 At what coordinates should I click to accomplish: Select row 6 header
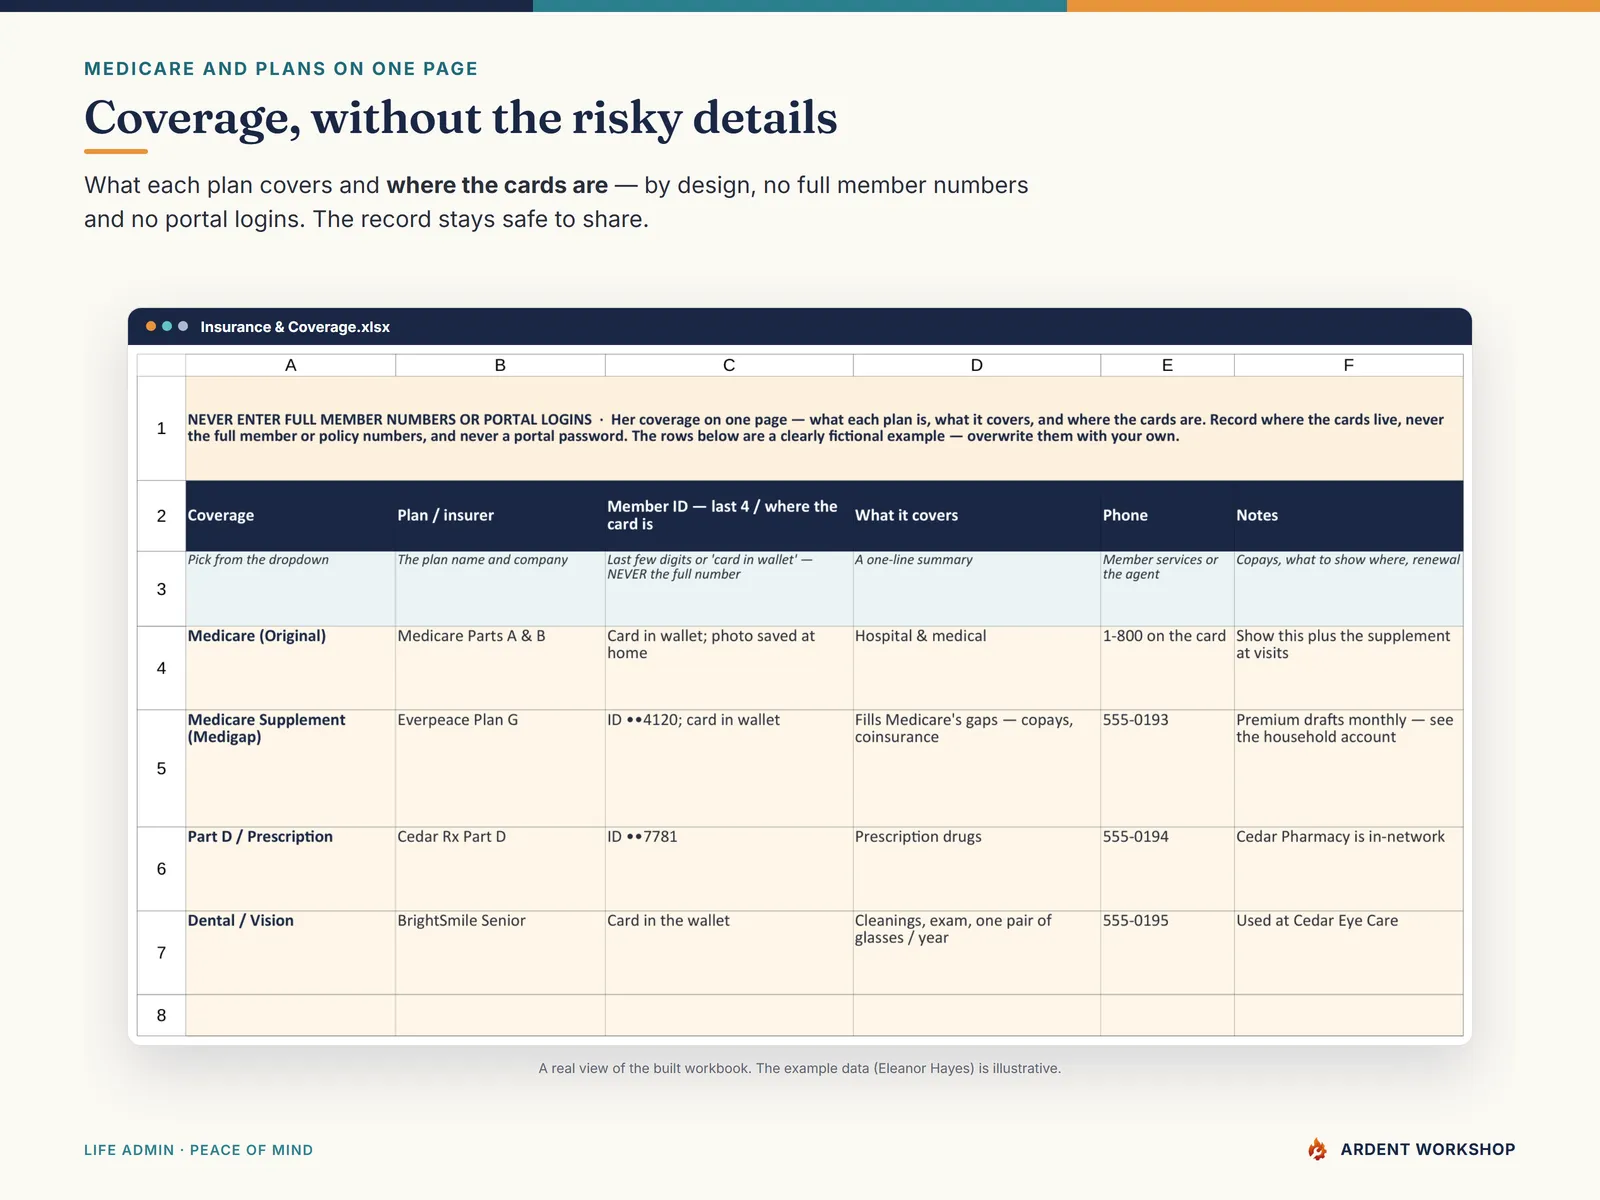(x=161, y=869)
